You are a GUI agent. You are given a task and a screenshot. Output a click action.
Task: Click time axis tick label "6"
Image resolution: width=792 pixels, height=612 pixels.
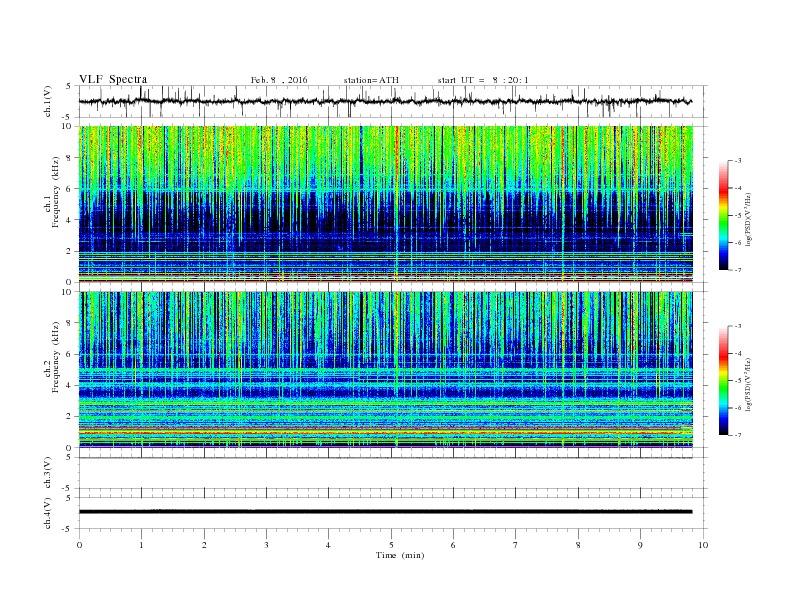[453, 545]
